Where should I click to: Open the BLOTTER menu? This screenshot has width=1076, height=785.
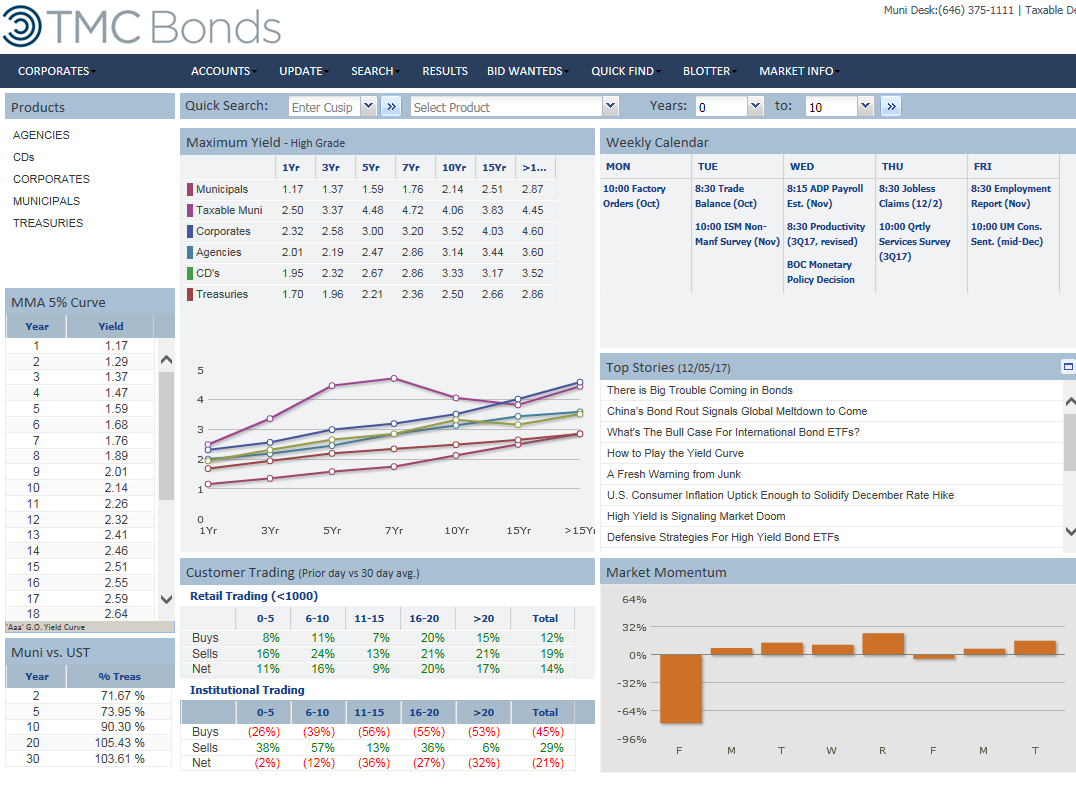click(710, 71)
